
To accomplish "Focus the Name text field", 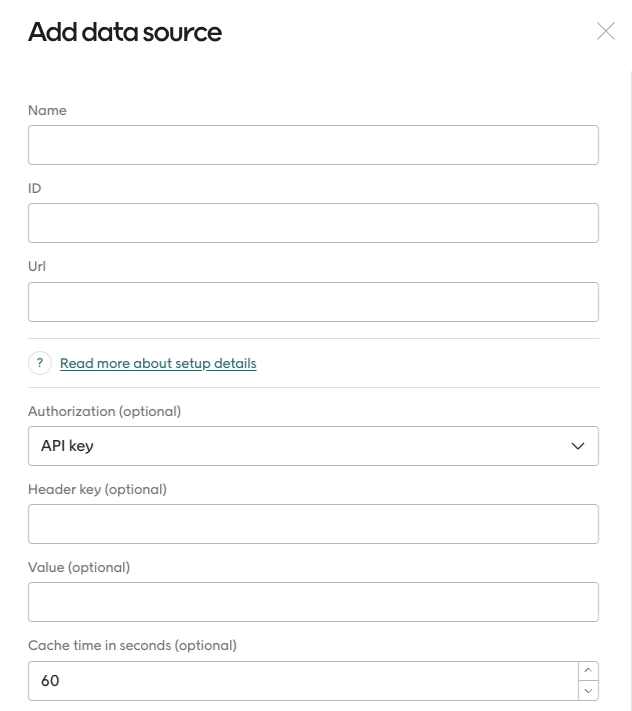I will (313, 145).
